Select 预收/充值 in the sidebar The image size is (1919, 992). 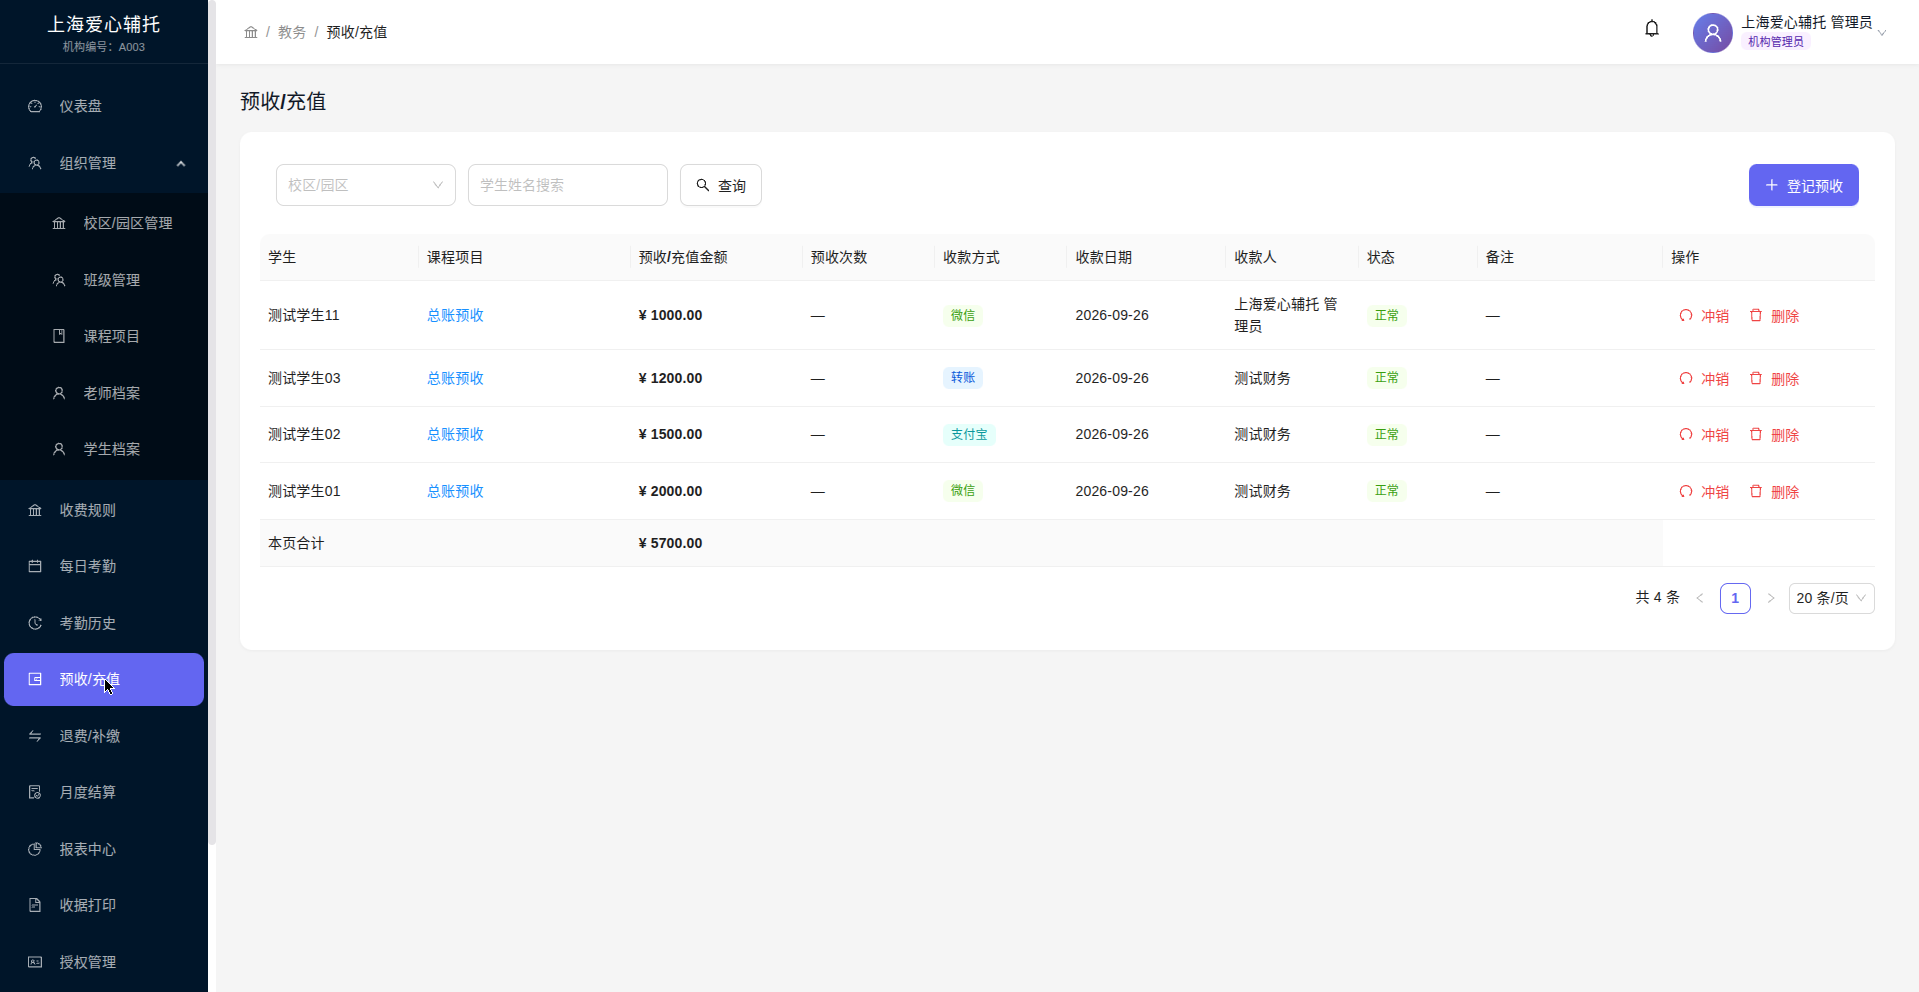[x=104, y=679]
